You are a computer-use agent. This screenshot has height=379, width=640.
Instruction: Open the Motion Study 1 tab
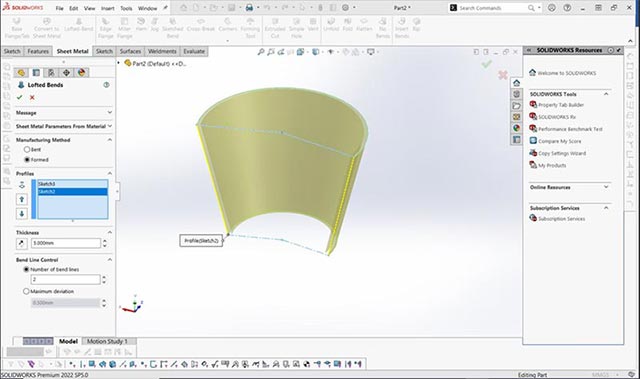tap(107, 341)
